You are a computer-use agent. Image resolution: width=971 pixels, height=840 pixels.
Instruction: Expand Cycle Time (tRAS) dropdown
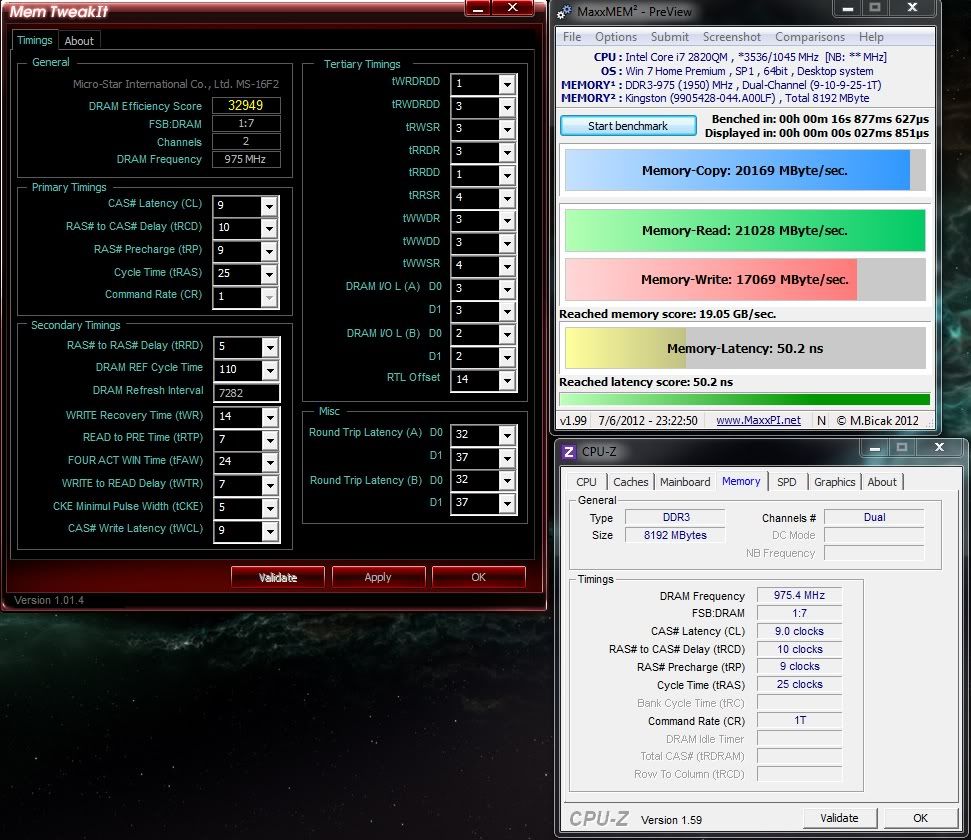(x=269, y=274)
